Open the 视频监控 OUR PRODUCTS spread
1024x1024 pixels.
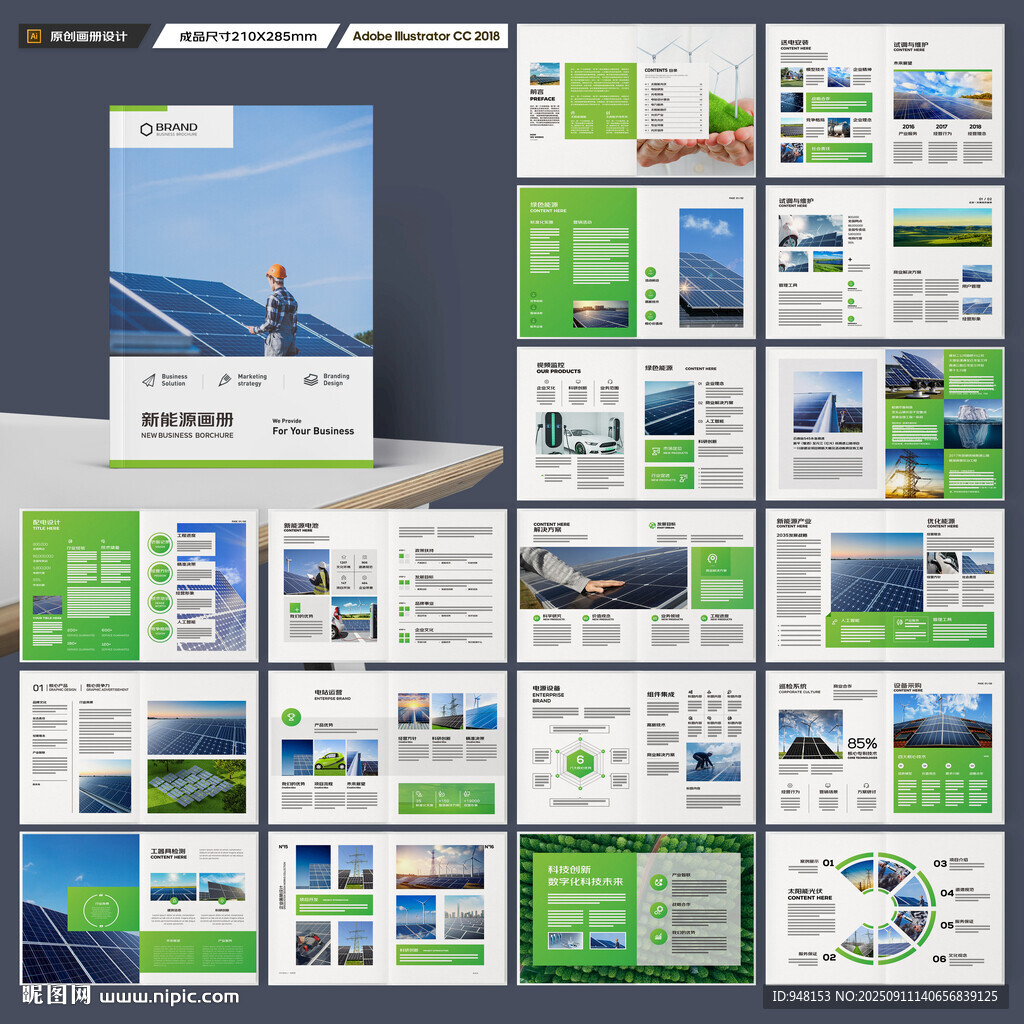(636, 423)
